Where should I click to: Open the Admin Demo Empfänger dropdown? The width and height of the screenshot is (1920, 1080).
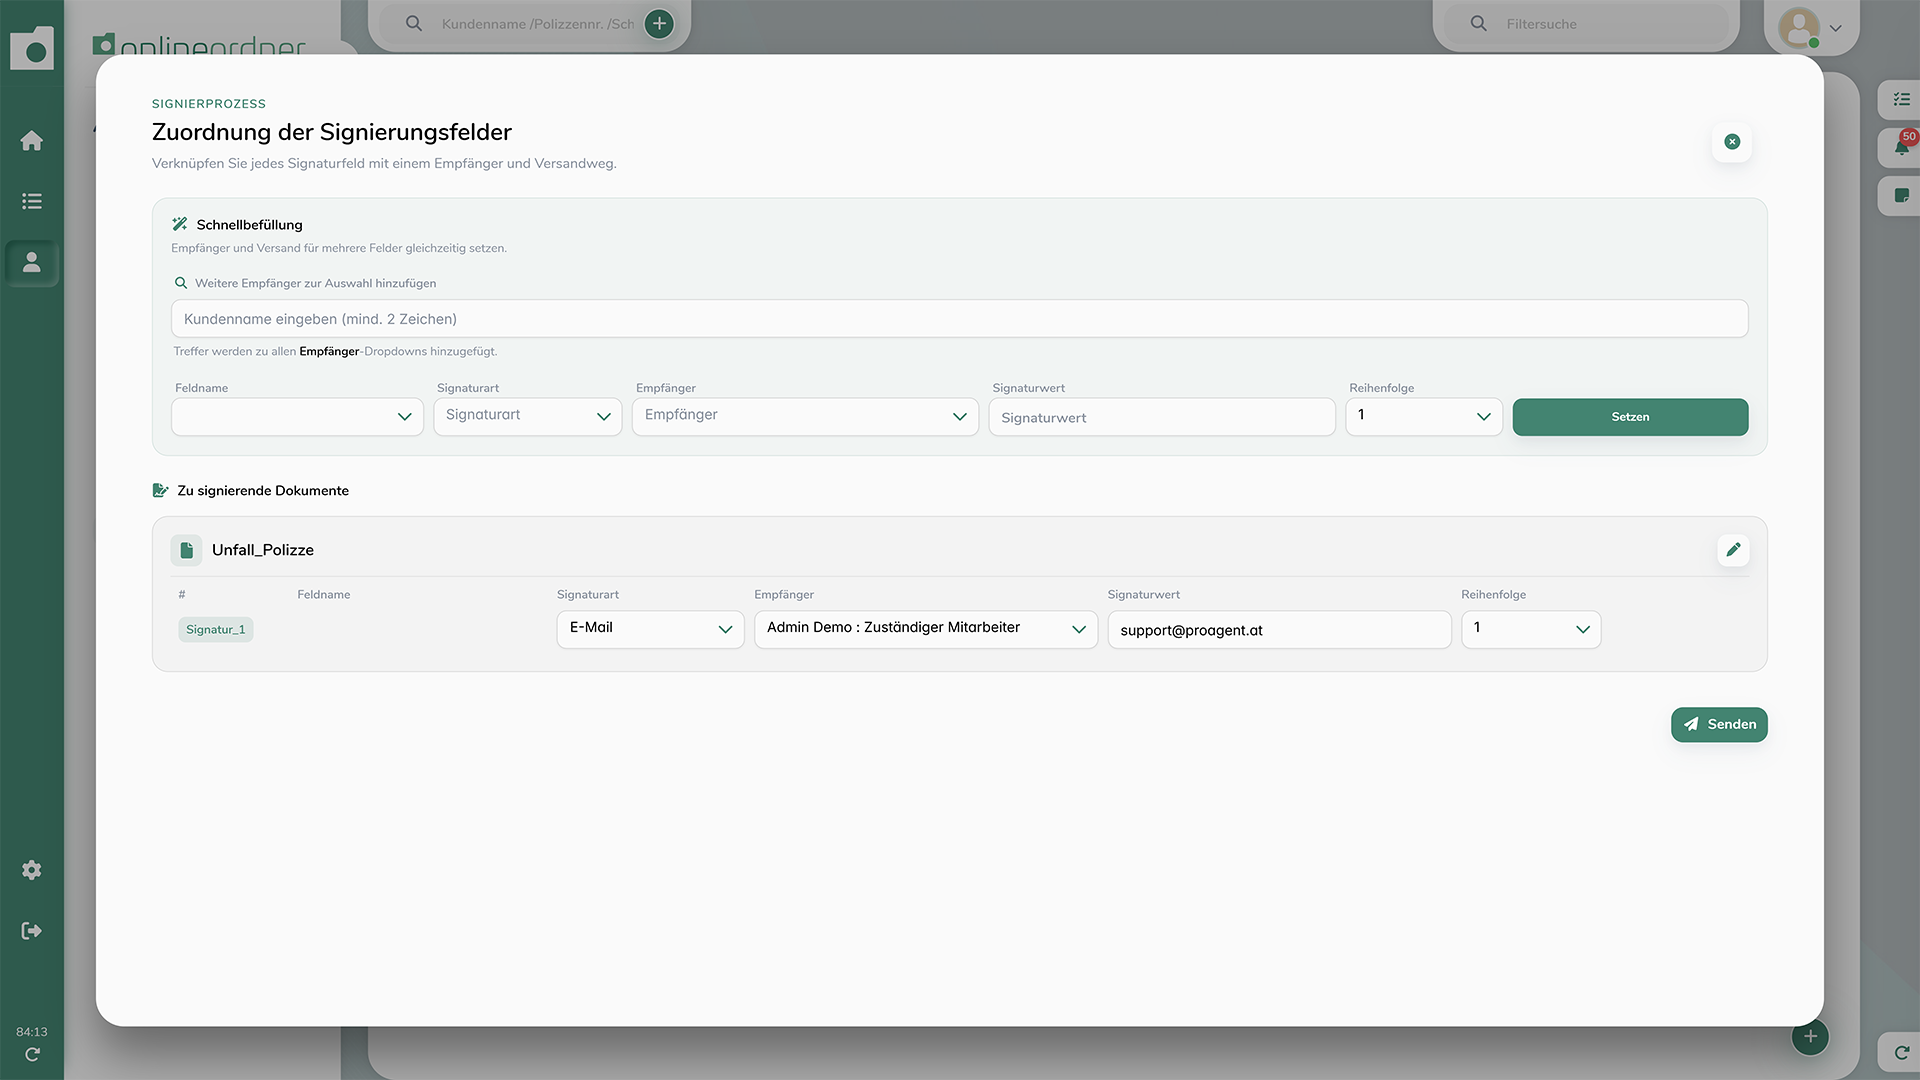coord(926,629)
